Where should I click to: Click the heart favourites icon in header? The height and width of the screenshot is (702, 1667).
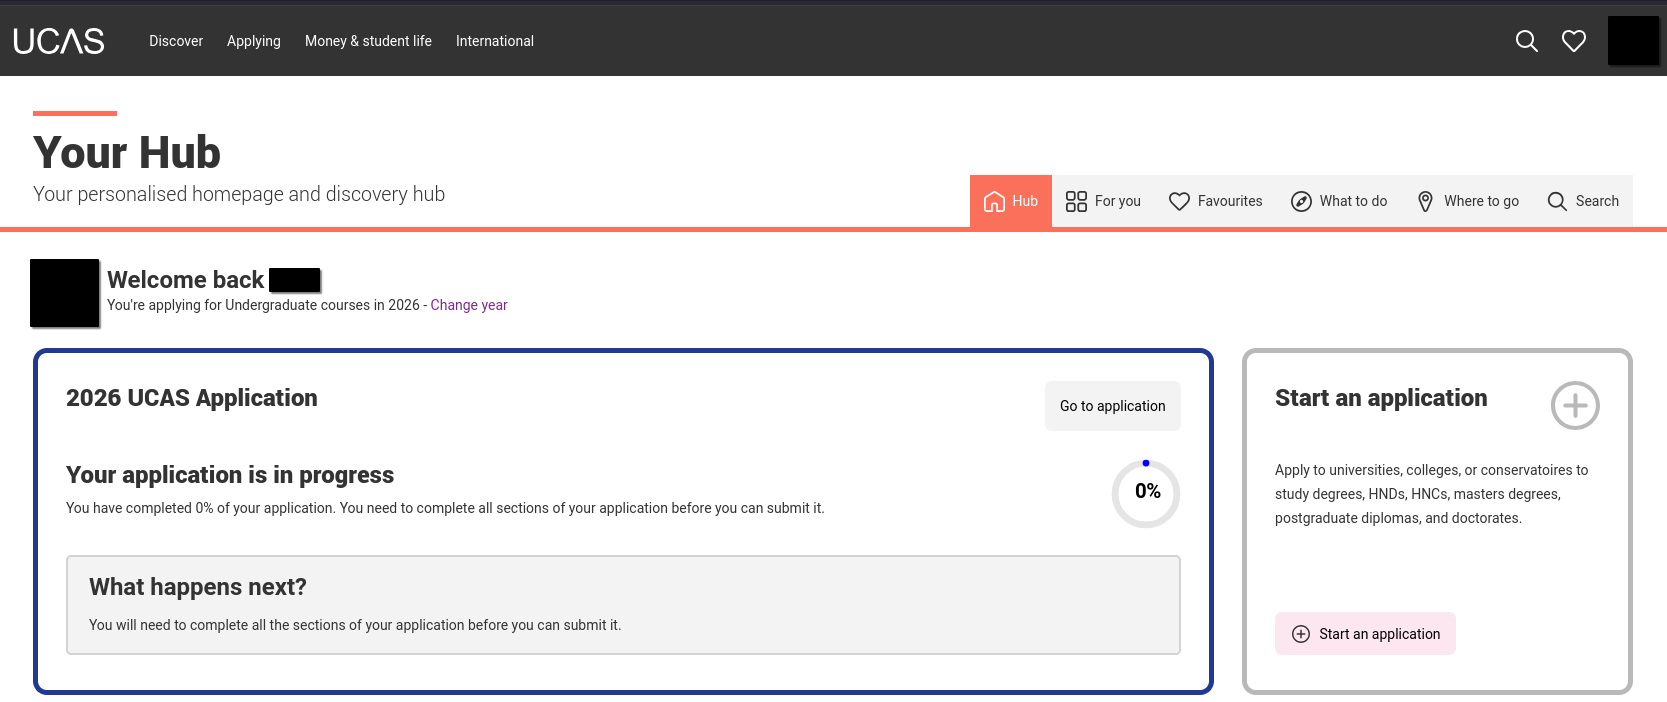point(1573,41)
